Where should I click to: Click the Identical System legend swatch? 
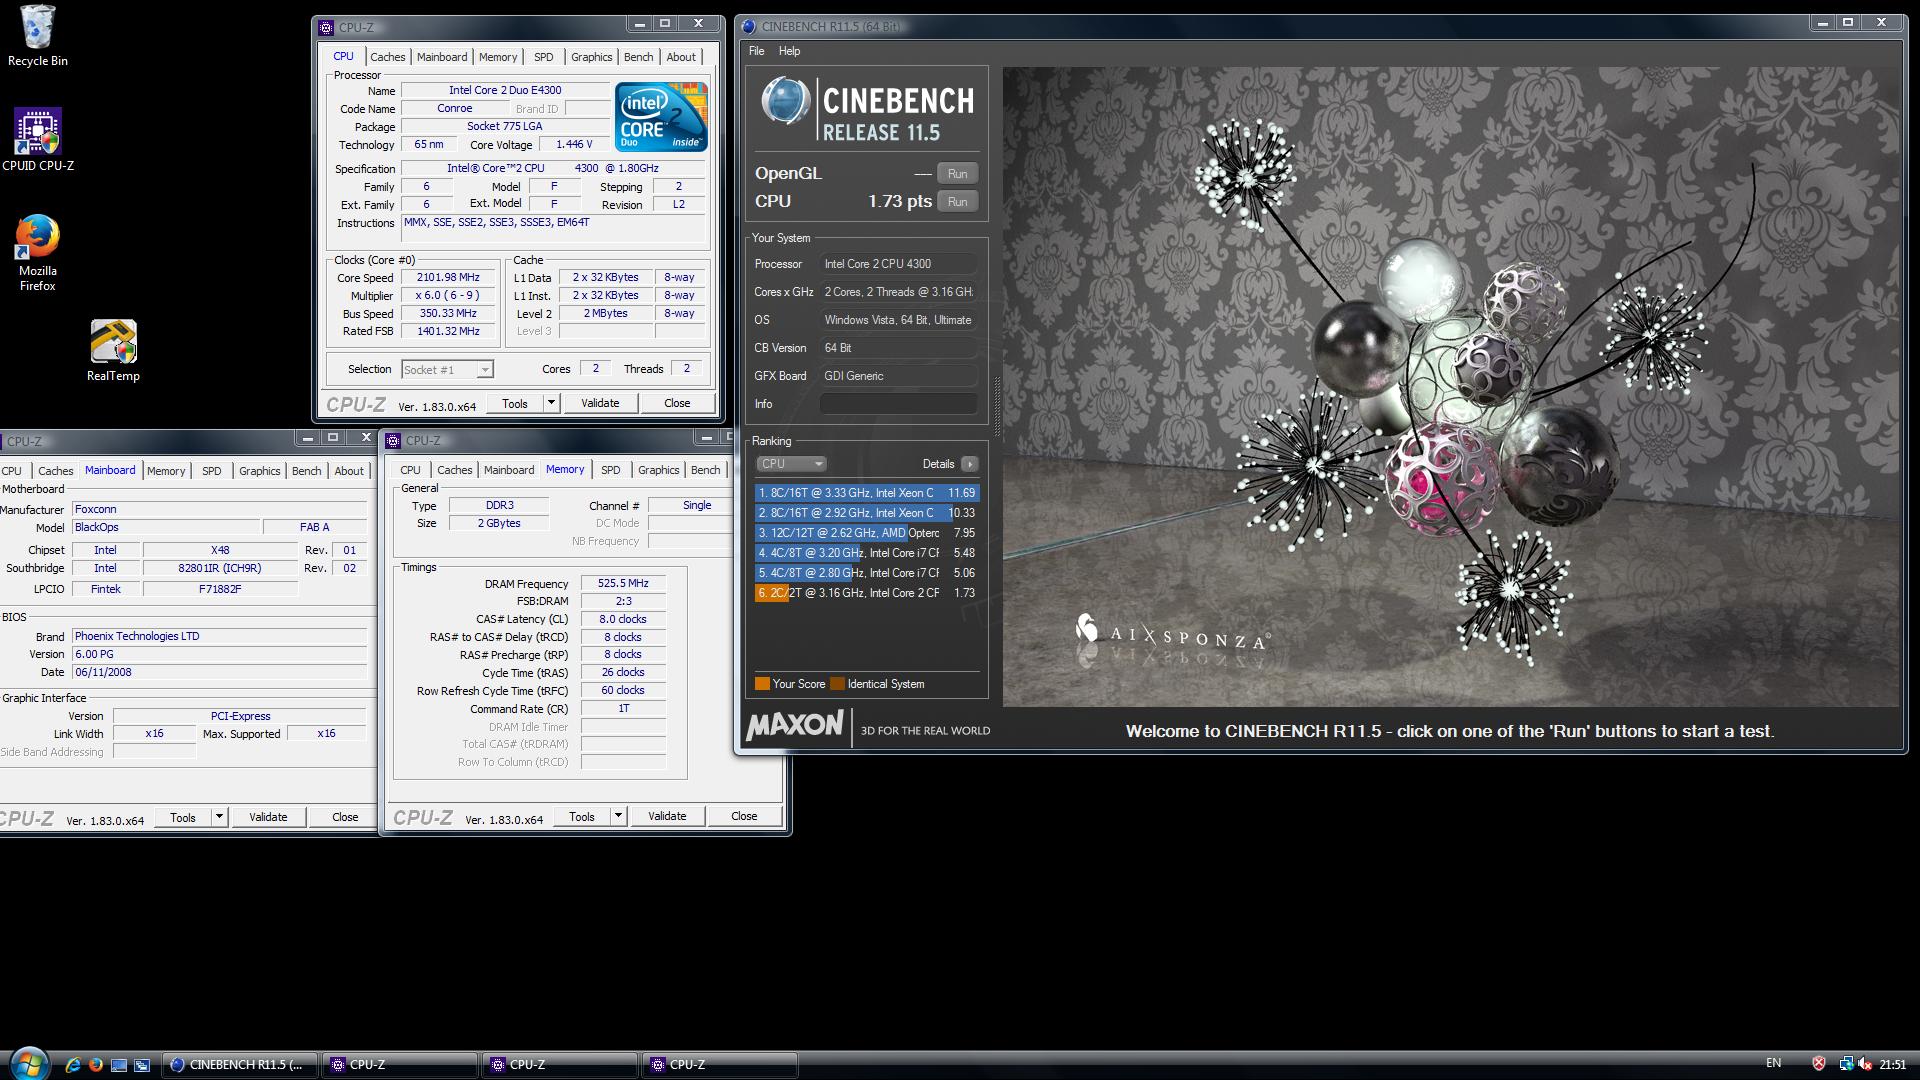(x=837, y=684)
